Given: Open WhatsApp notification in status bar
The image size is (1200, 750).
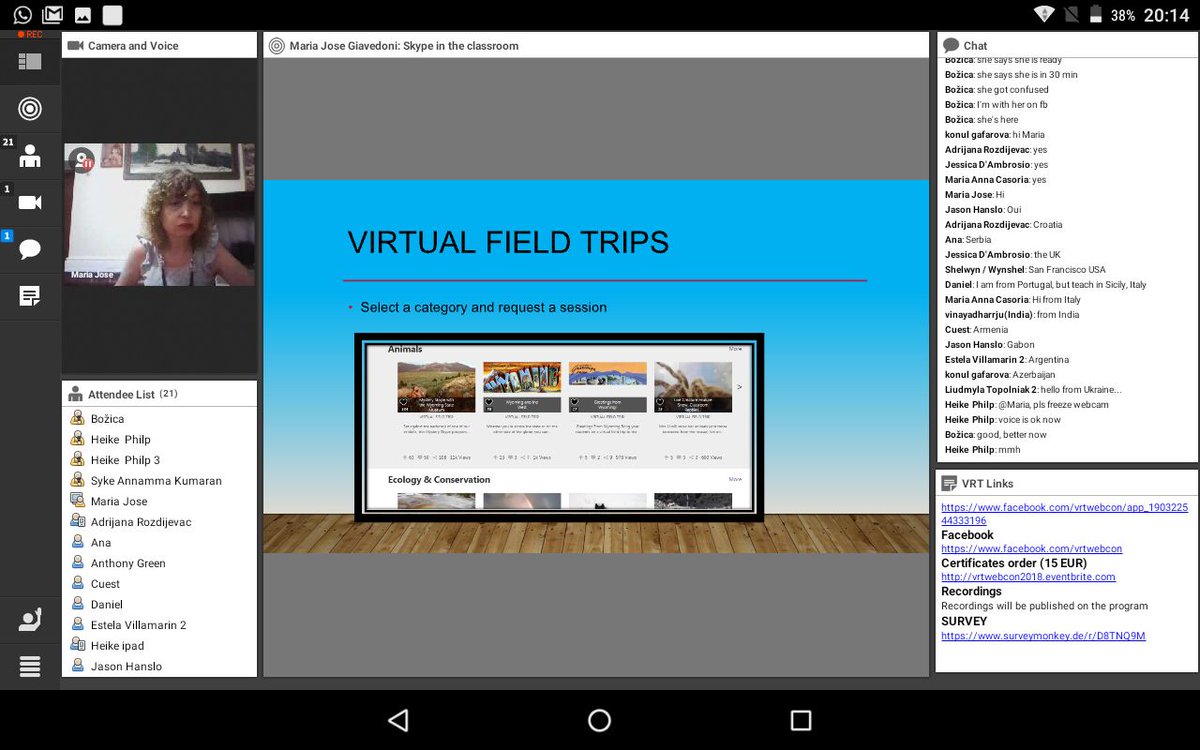Looking at the screenshot, I should point(22,14).
